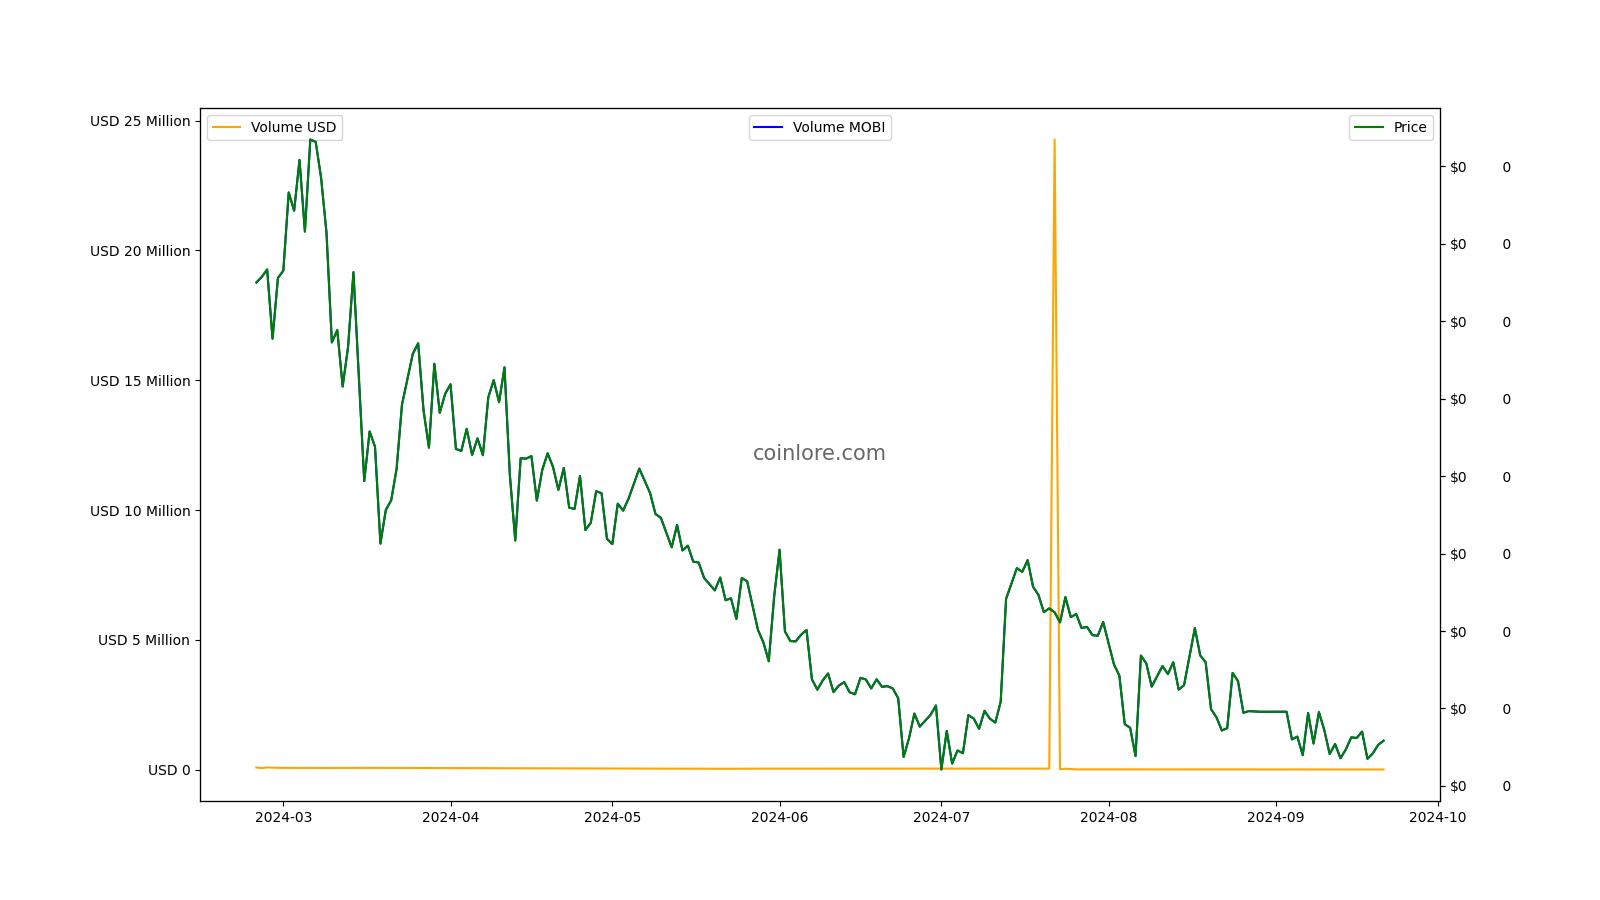
Task: Click the Volume USD legend entry
Action: point(275,128)
